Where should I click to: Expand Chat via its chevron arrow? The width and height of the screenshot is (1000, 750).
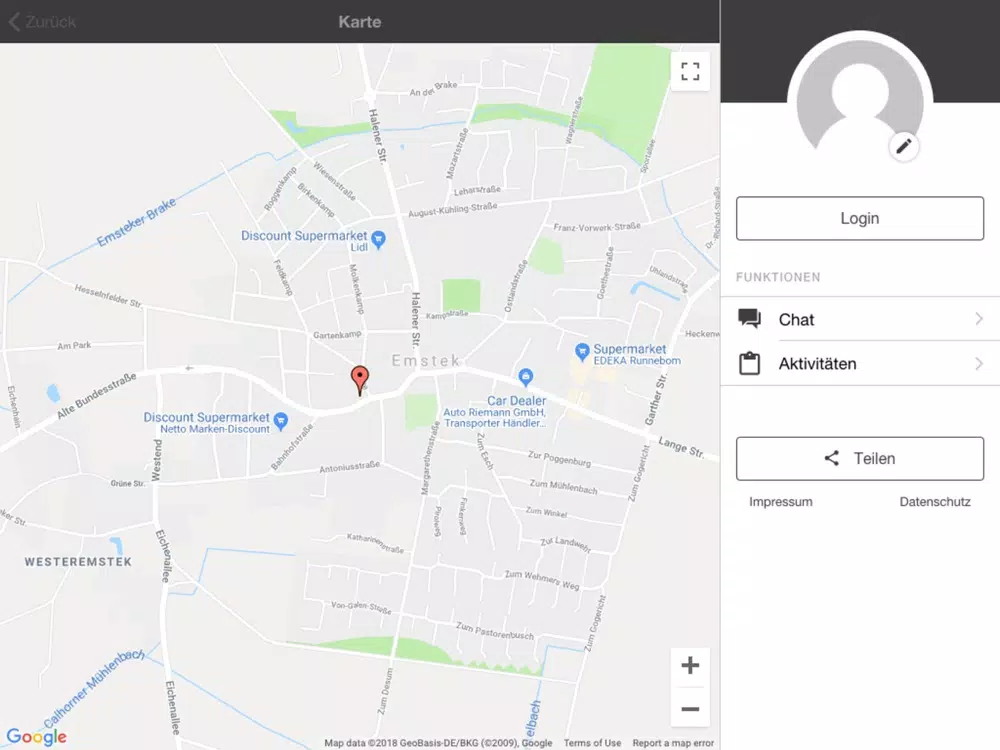(x=979, y=319)
